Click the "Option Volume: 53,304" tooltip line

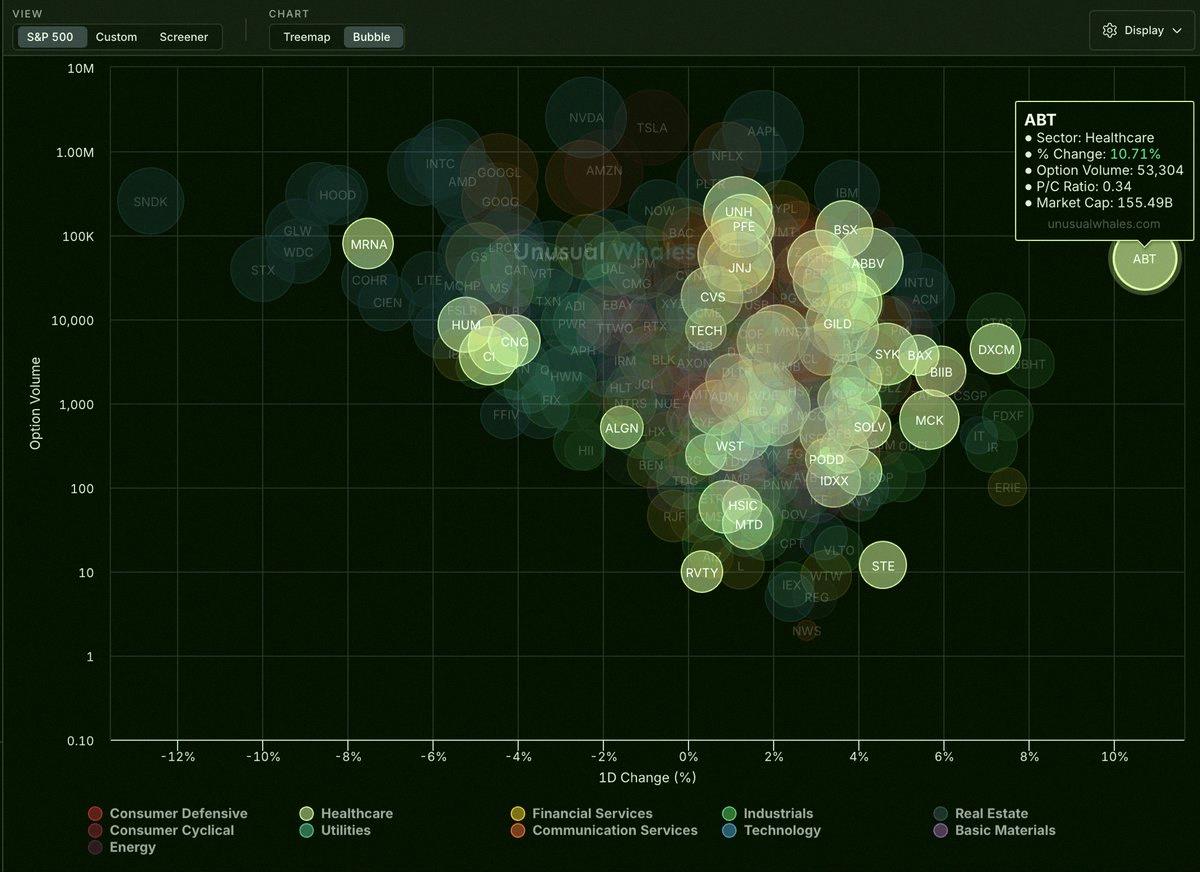point(1104,171)
